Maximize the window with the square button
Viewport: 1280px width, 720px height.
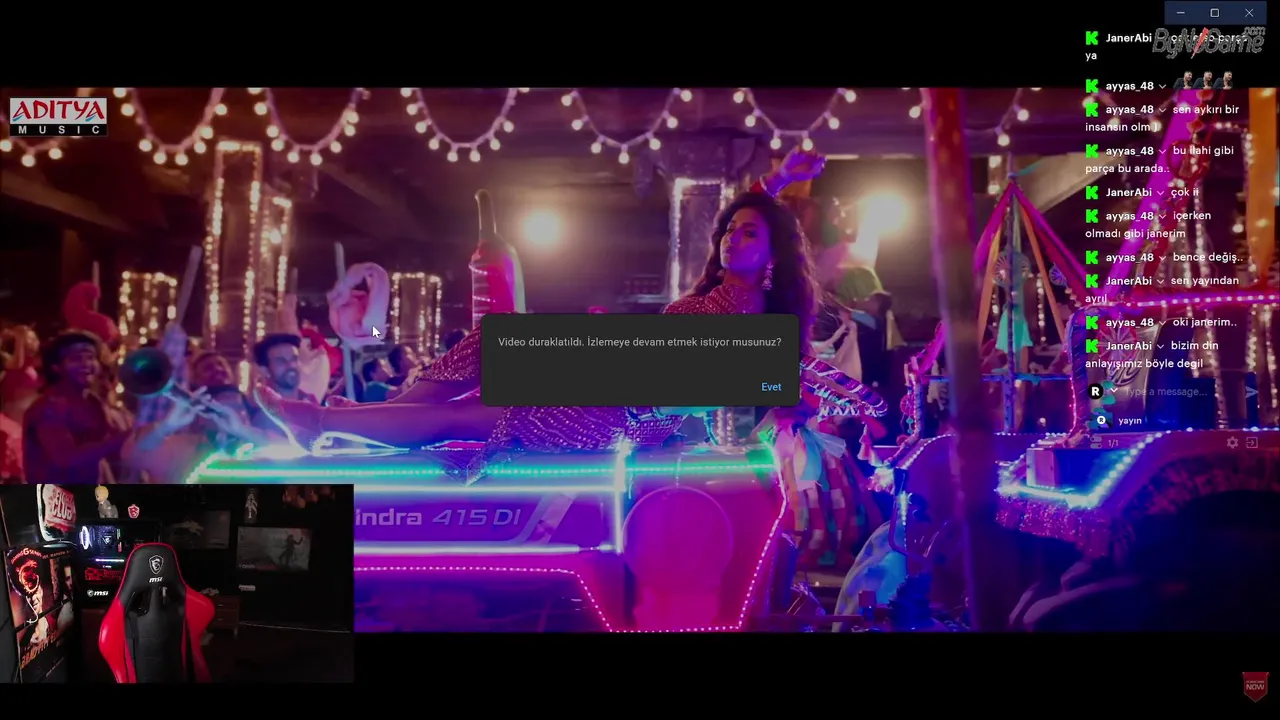point(1214,13)
